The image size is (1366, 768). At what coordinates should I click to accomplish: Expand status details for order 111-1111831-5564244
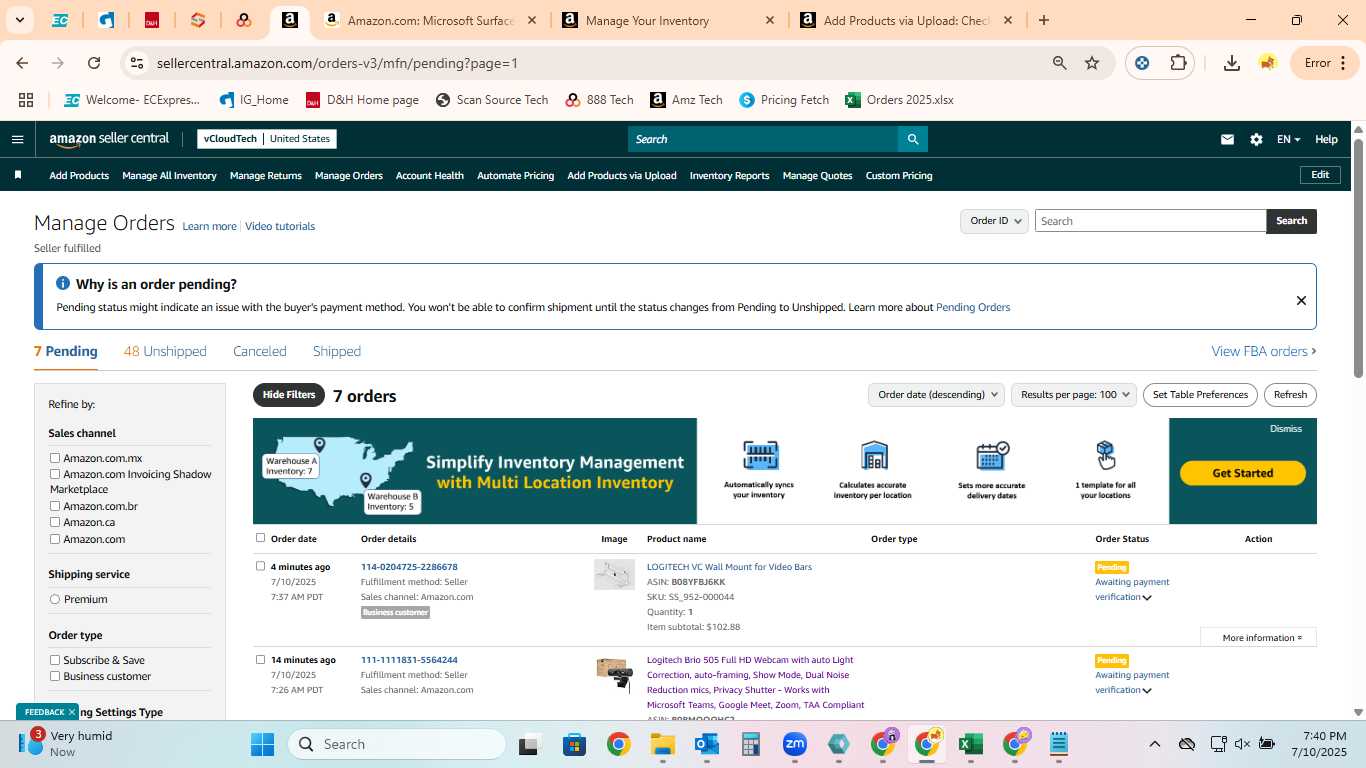pos(1147,691)
